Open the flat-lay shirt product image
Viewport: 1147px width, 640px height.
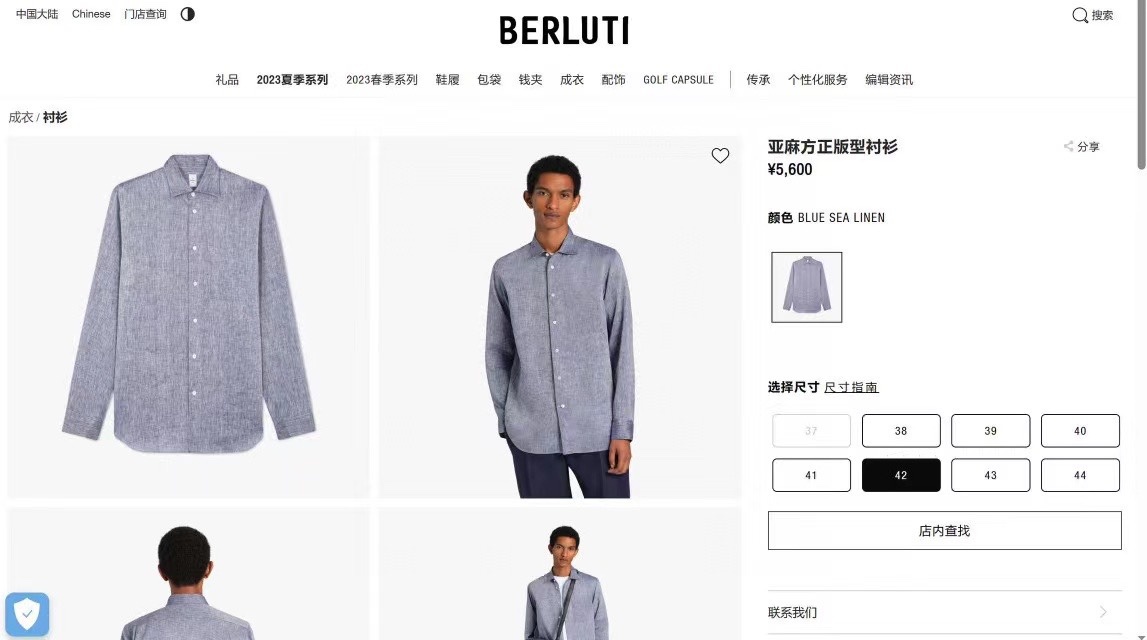[x=188, y=317]
